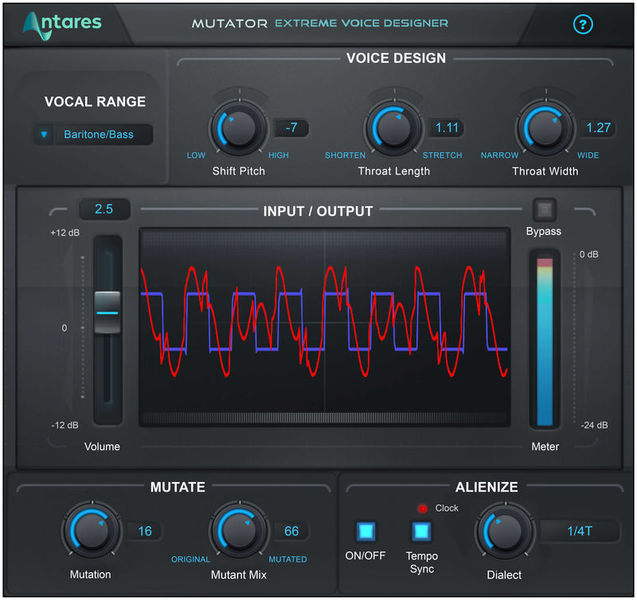Click the SHORTEN label under Throat Length
Image resolution: width=637 pixels, height=600 pixels.
point(345,155)
